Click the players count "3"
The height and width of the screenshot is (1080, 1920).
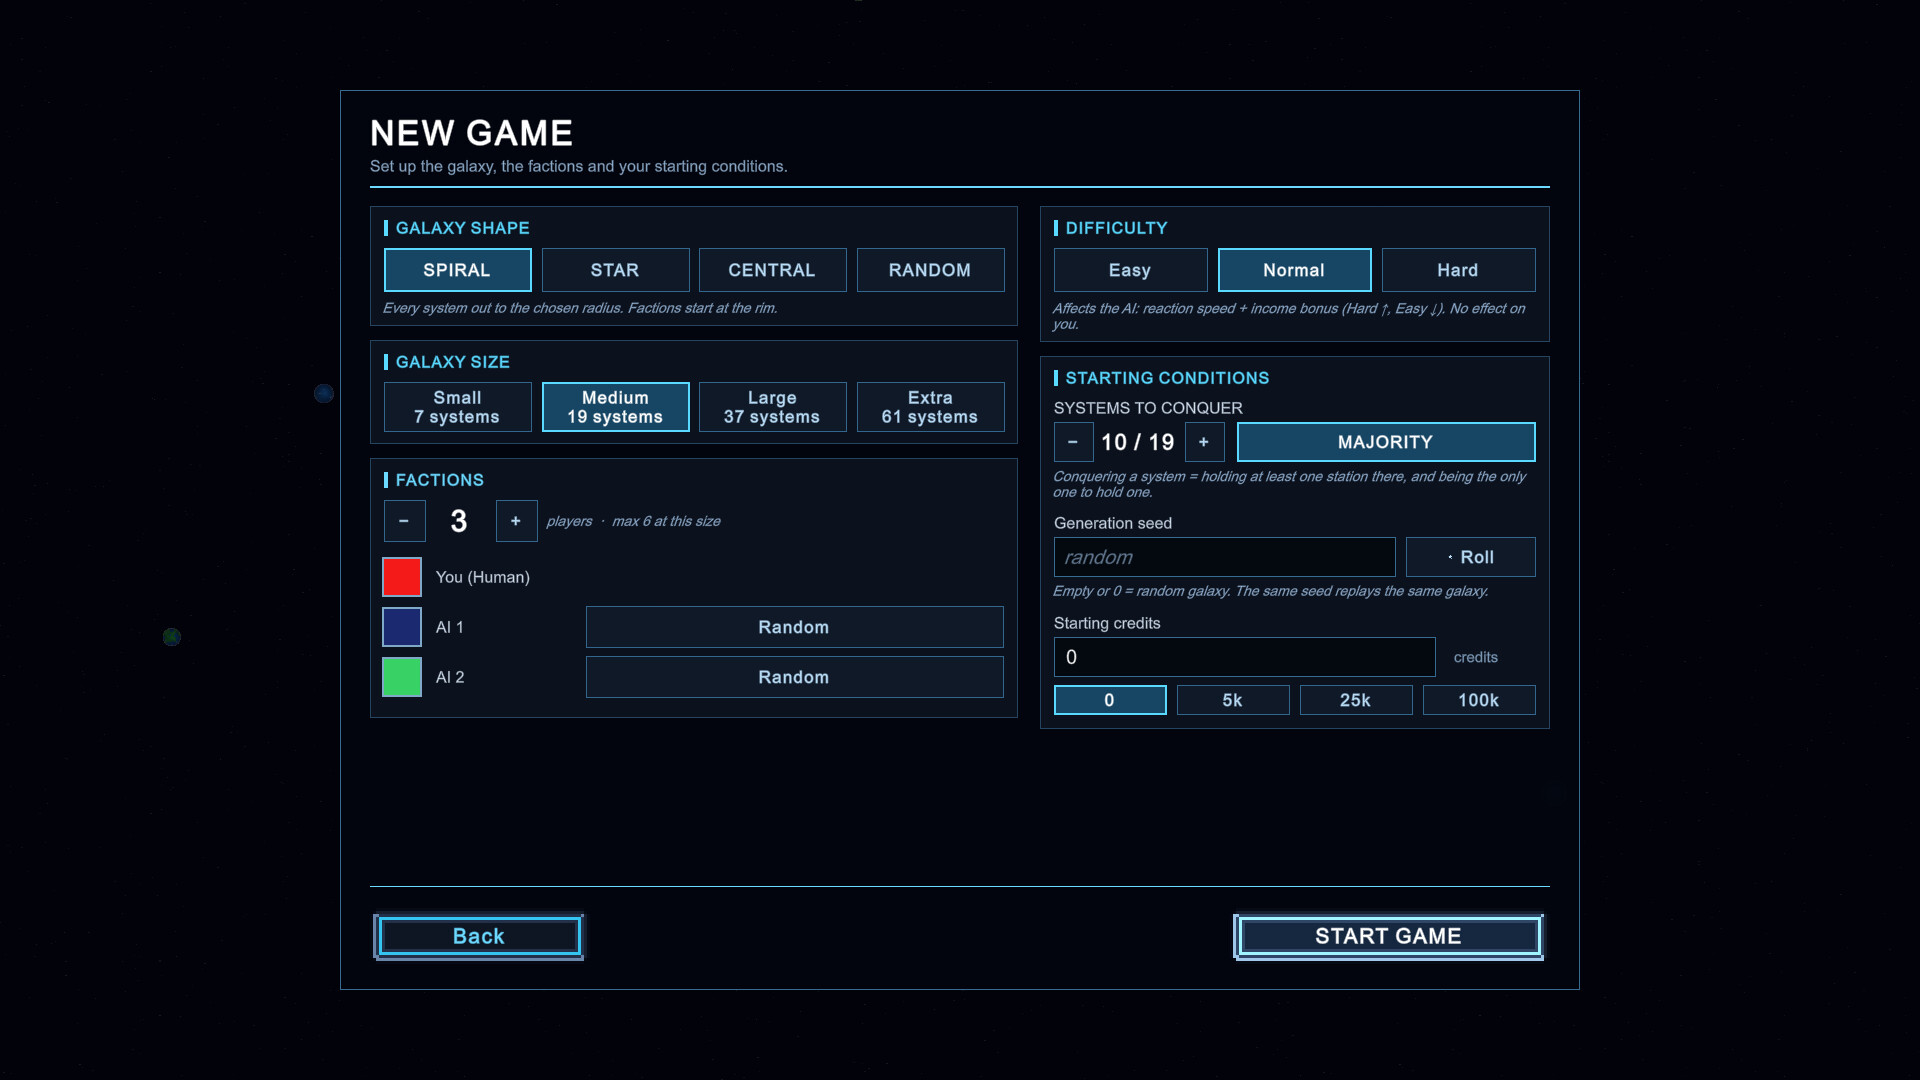tap(459, 521)
